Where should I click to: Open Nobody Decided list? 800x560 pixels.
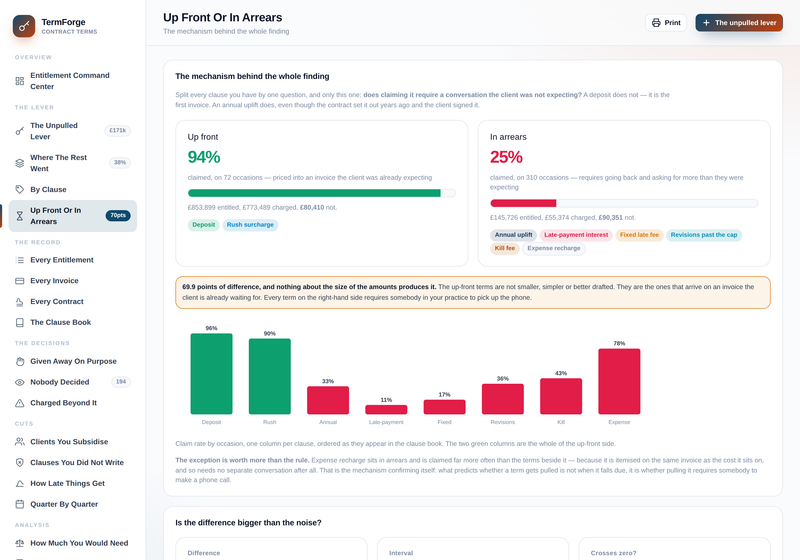(72, 383)
